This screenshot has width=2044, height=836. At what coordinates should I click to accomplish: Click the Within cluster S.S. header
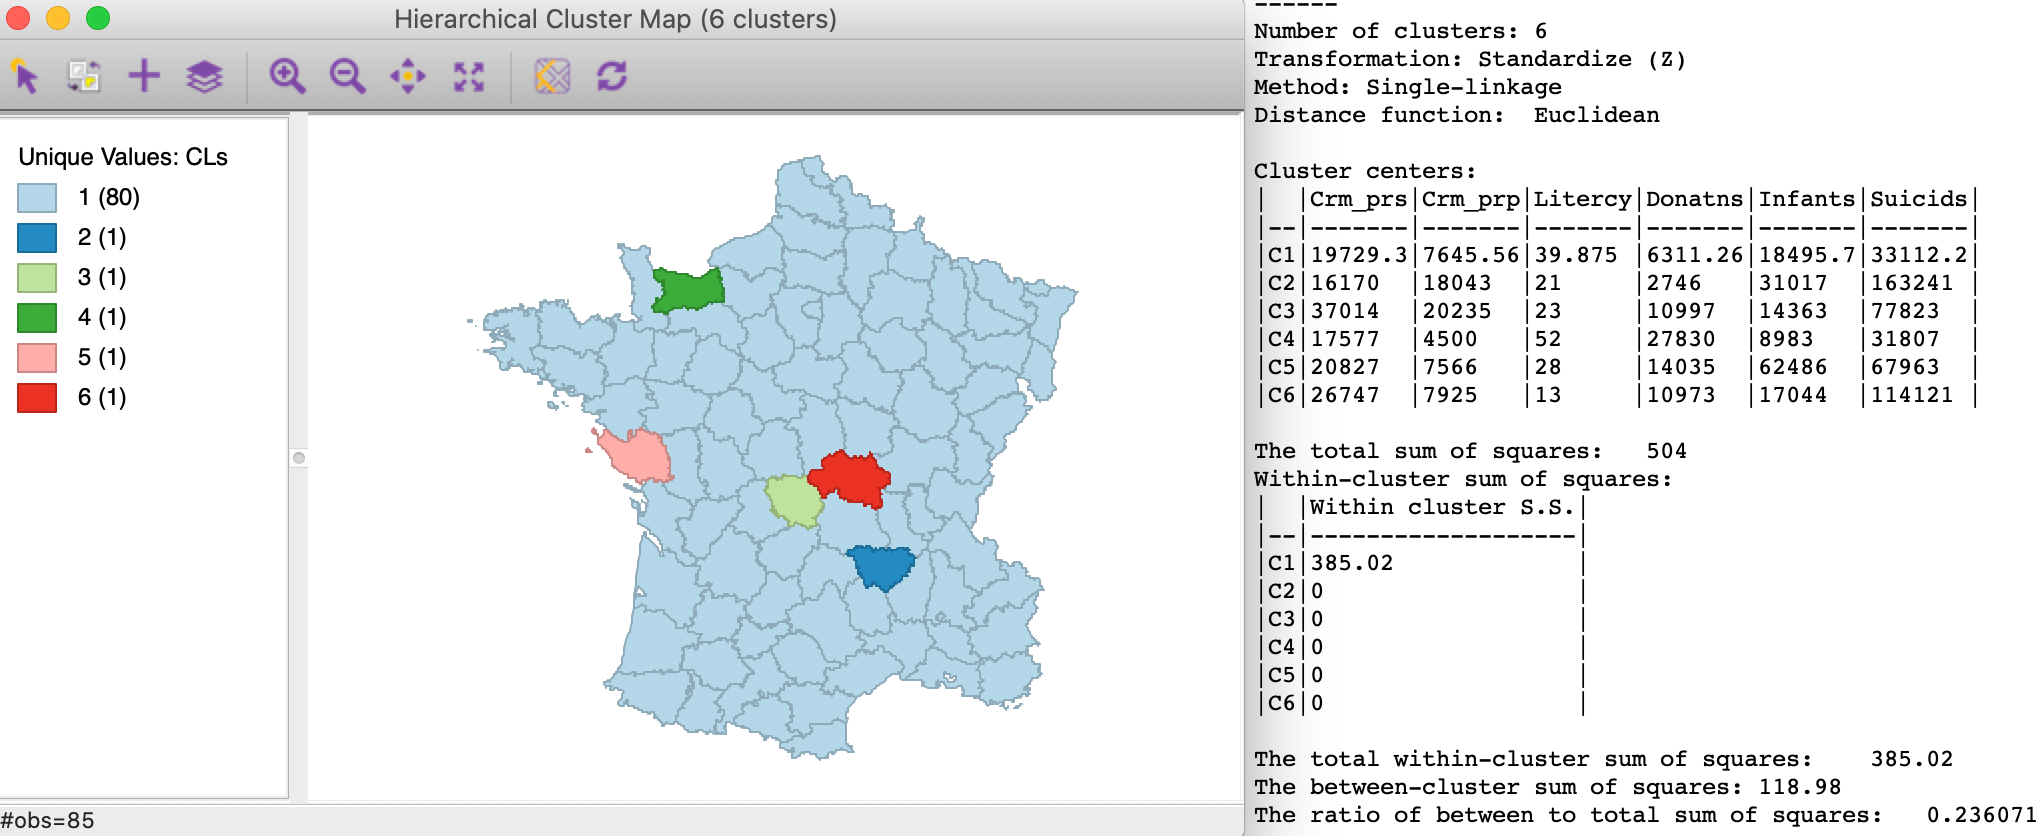[1441, 507]
